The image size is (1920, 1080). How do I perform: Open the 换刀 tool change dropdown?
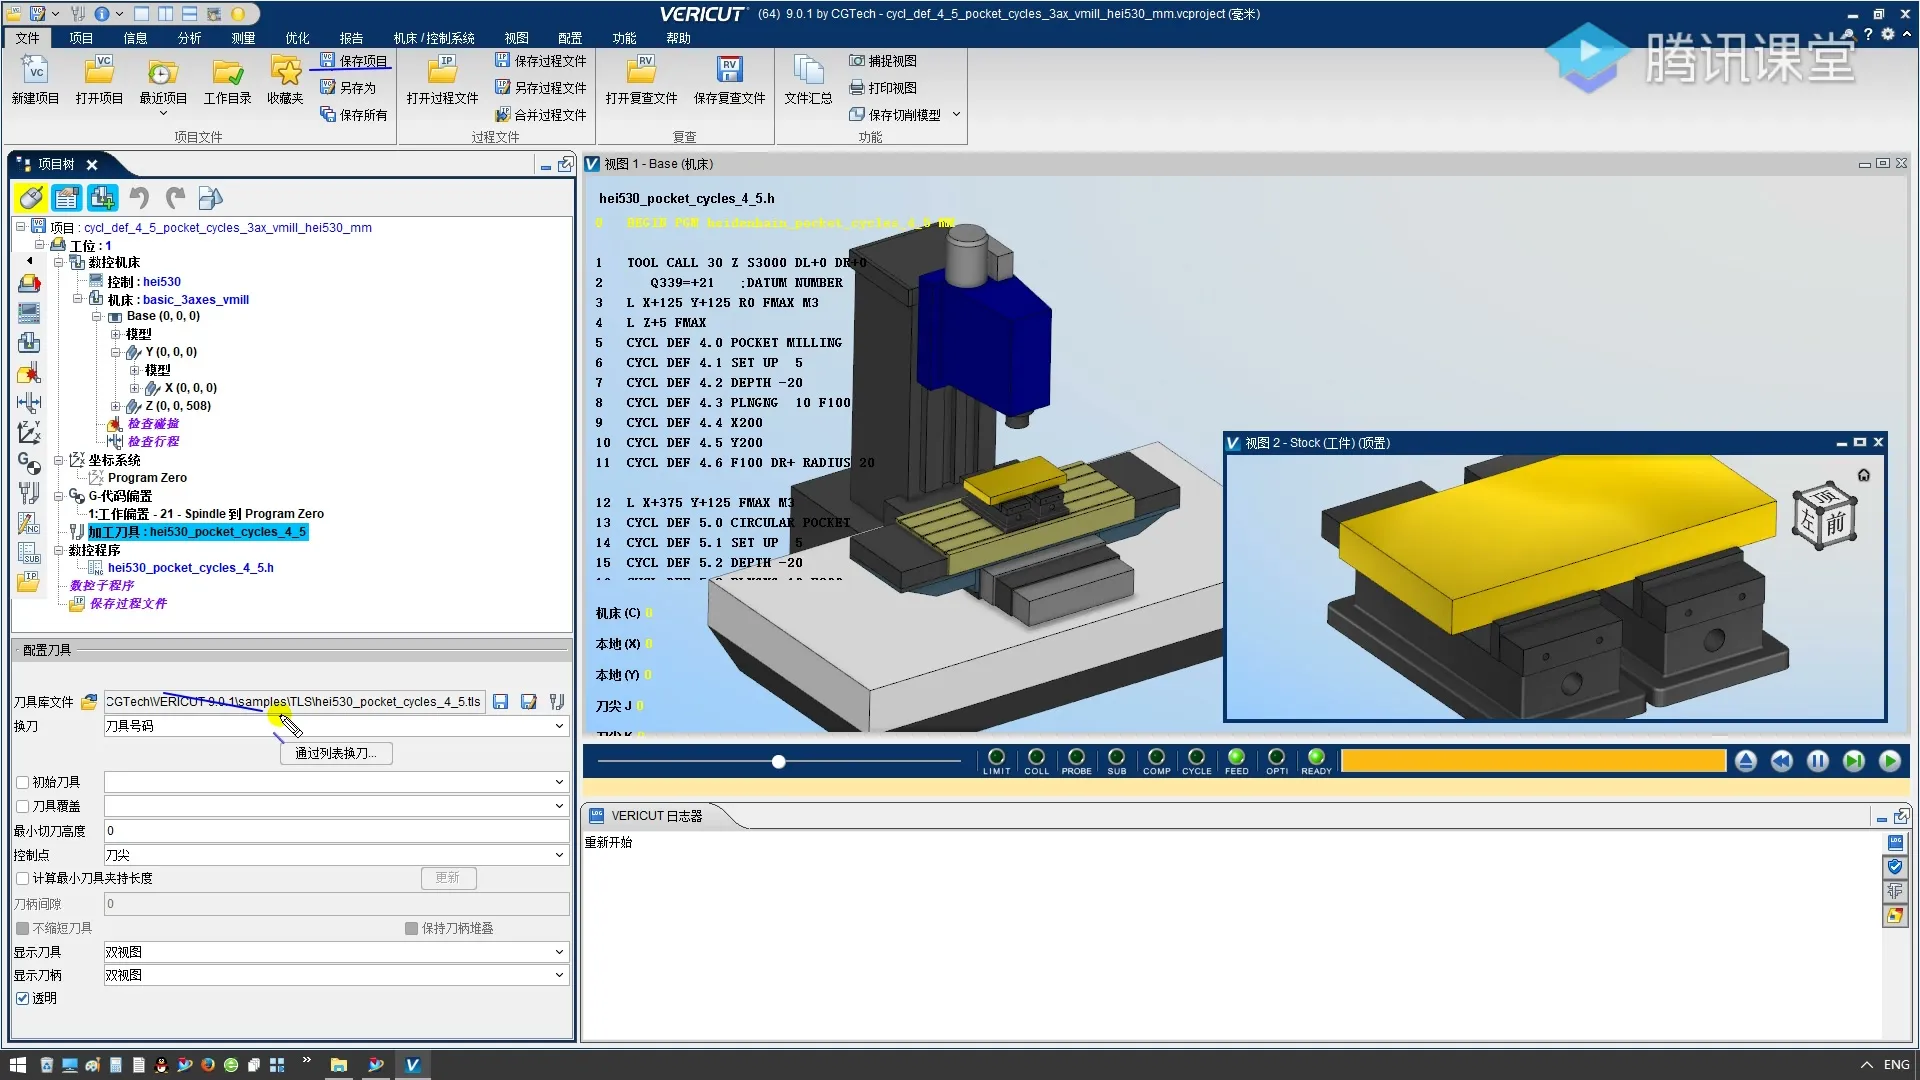[x=559, y=726]
